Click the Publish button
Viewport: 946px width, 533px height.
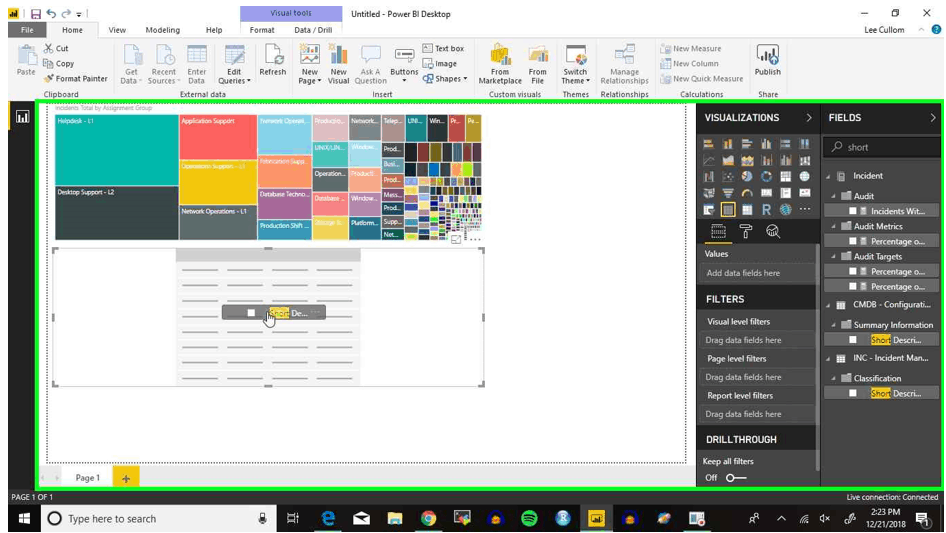click(767, 60)
